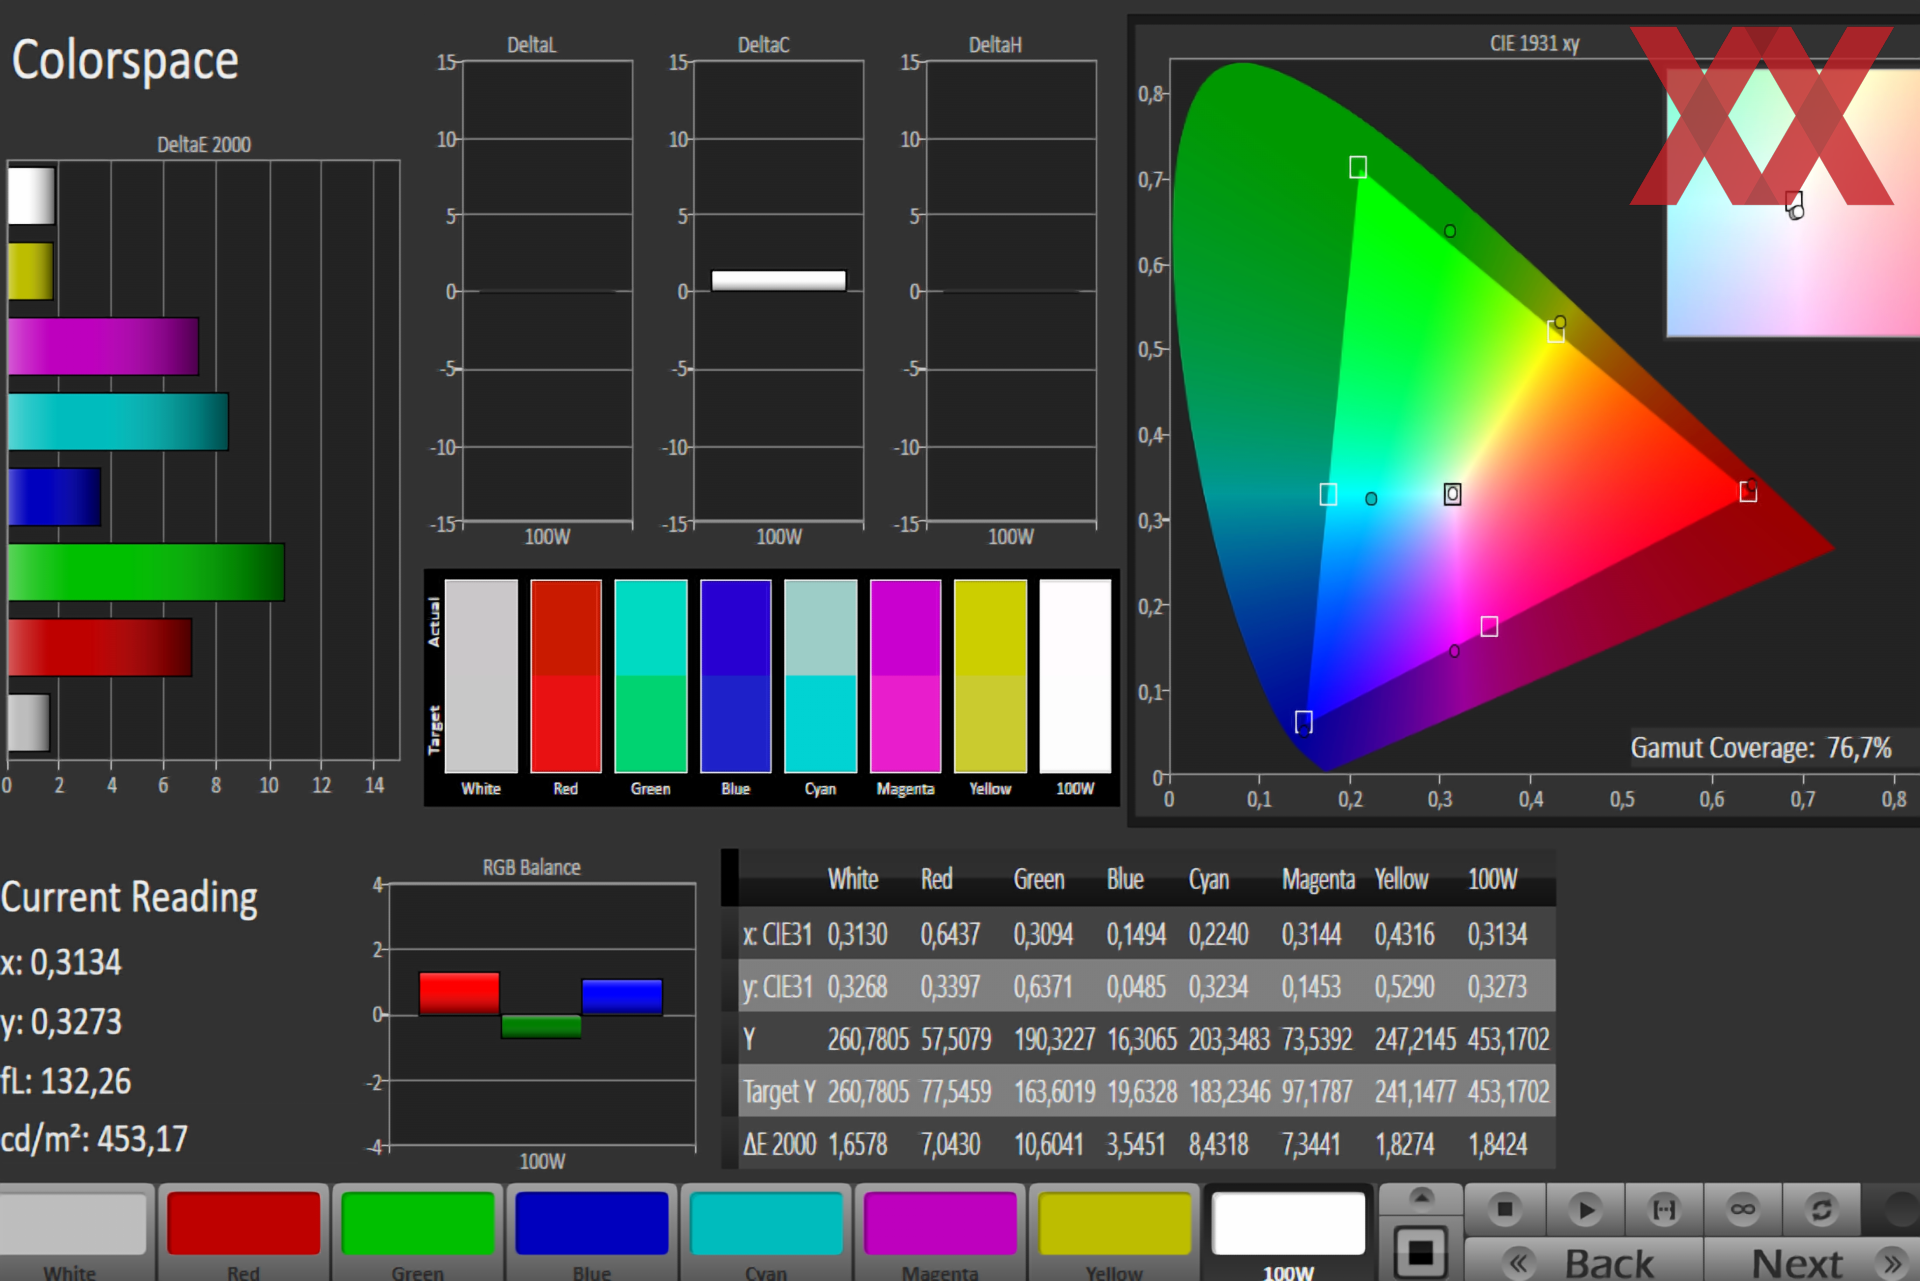
Task: Click the blue target square on CIE diagram
Action: pos(1304,722)
